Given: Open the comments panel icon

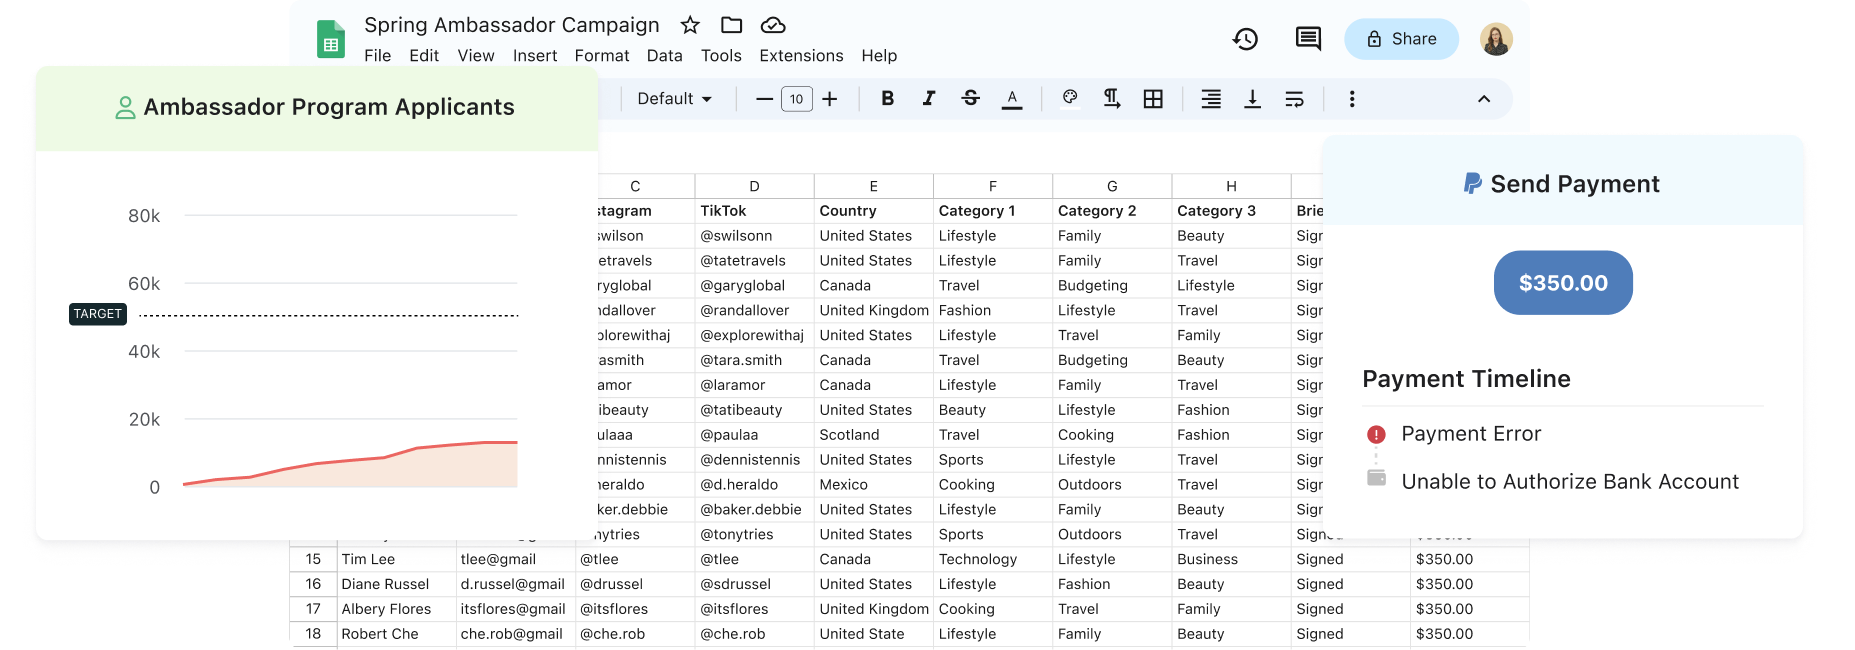Looking at the screenshot, I should (x=1308, y=39).
